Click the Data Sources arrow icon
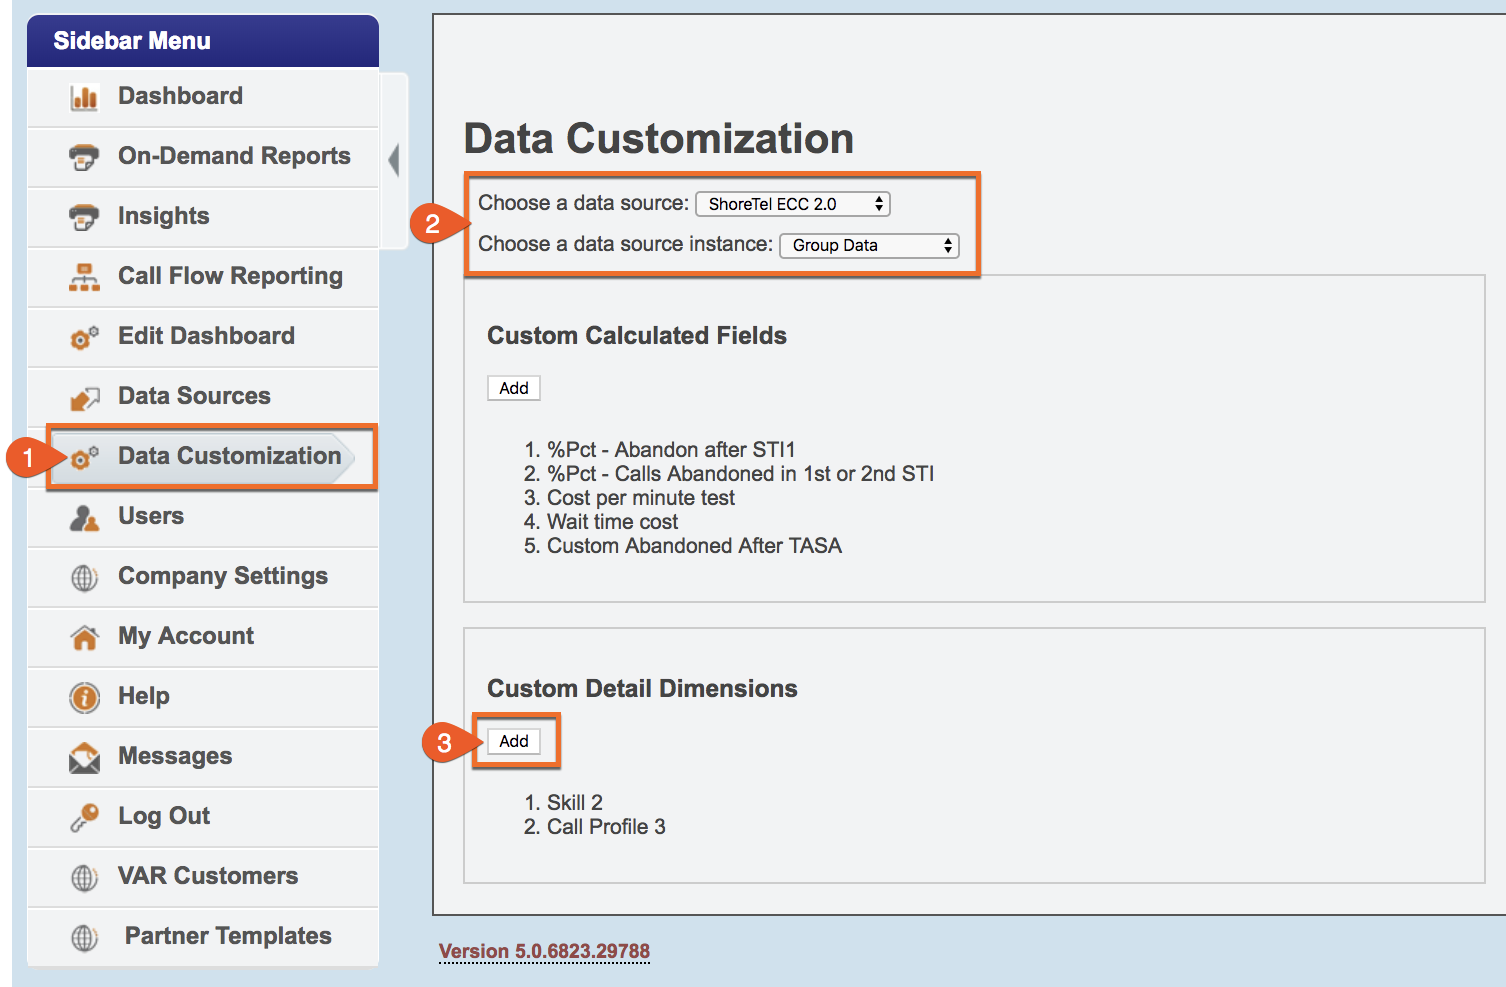 click(84, 398)
